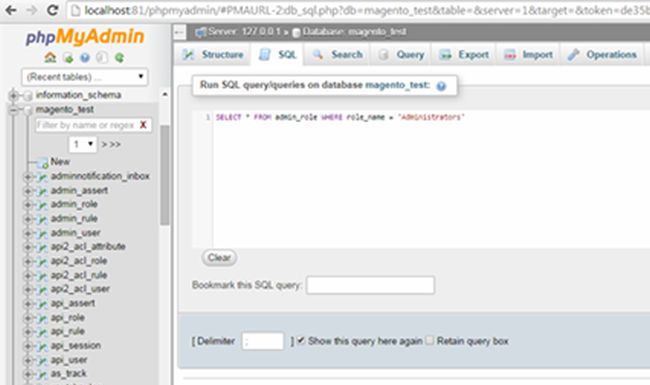Click the table icon for api2_acl_attribute
Viewport: 650px width, 385px height.
(x=42, y=247)
